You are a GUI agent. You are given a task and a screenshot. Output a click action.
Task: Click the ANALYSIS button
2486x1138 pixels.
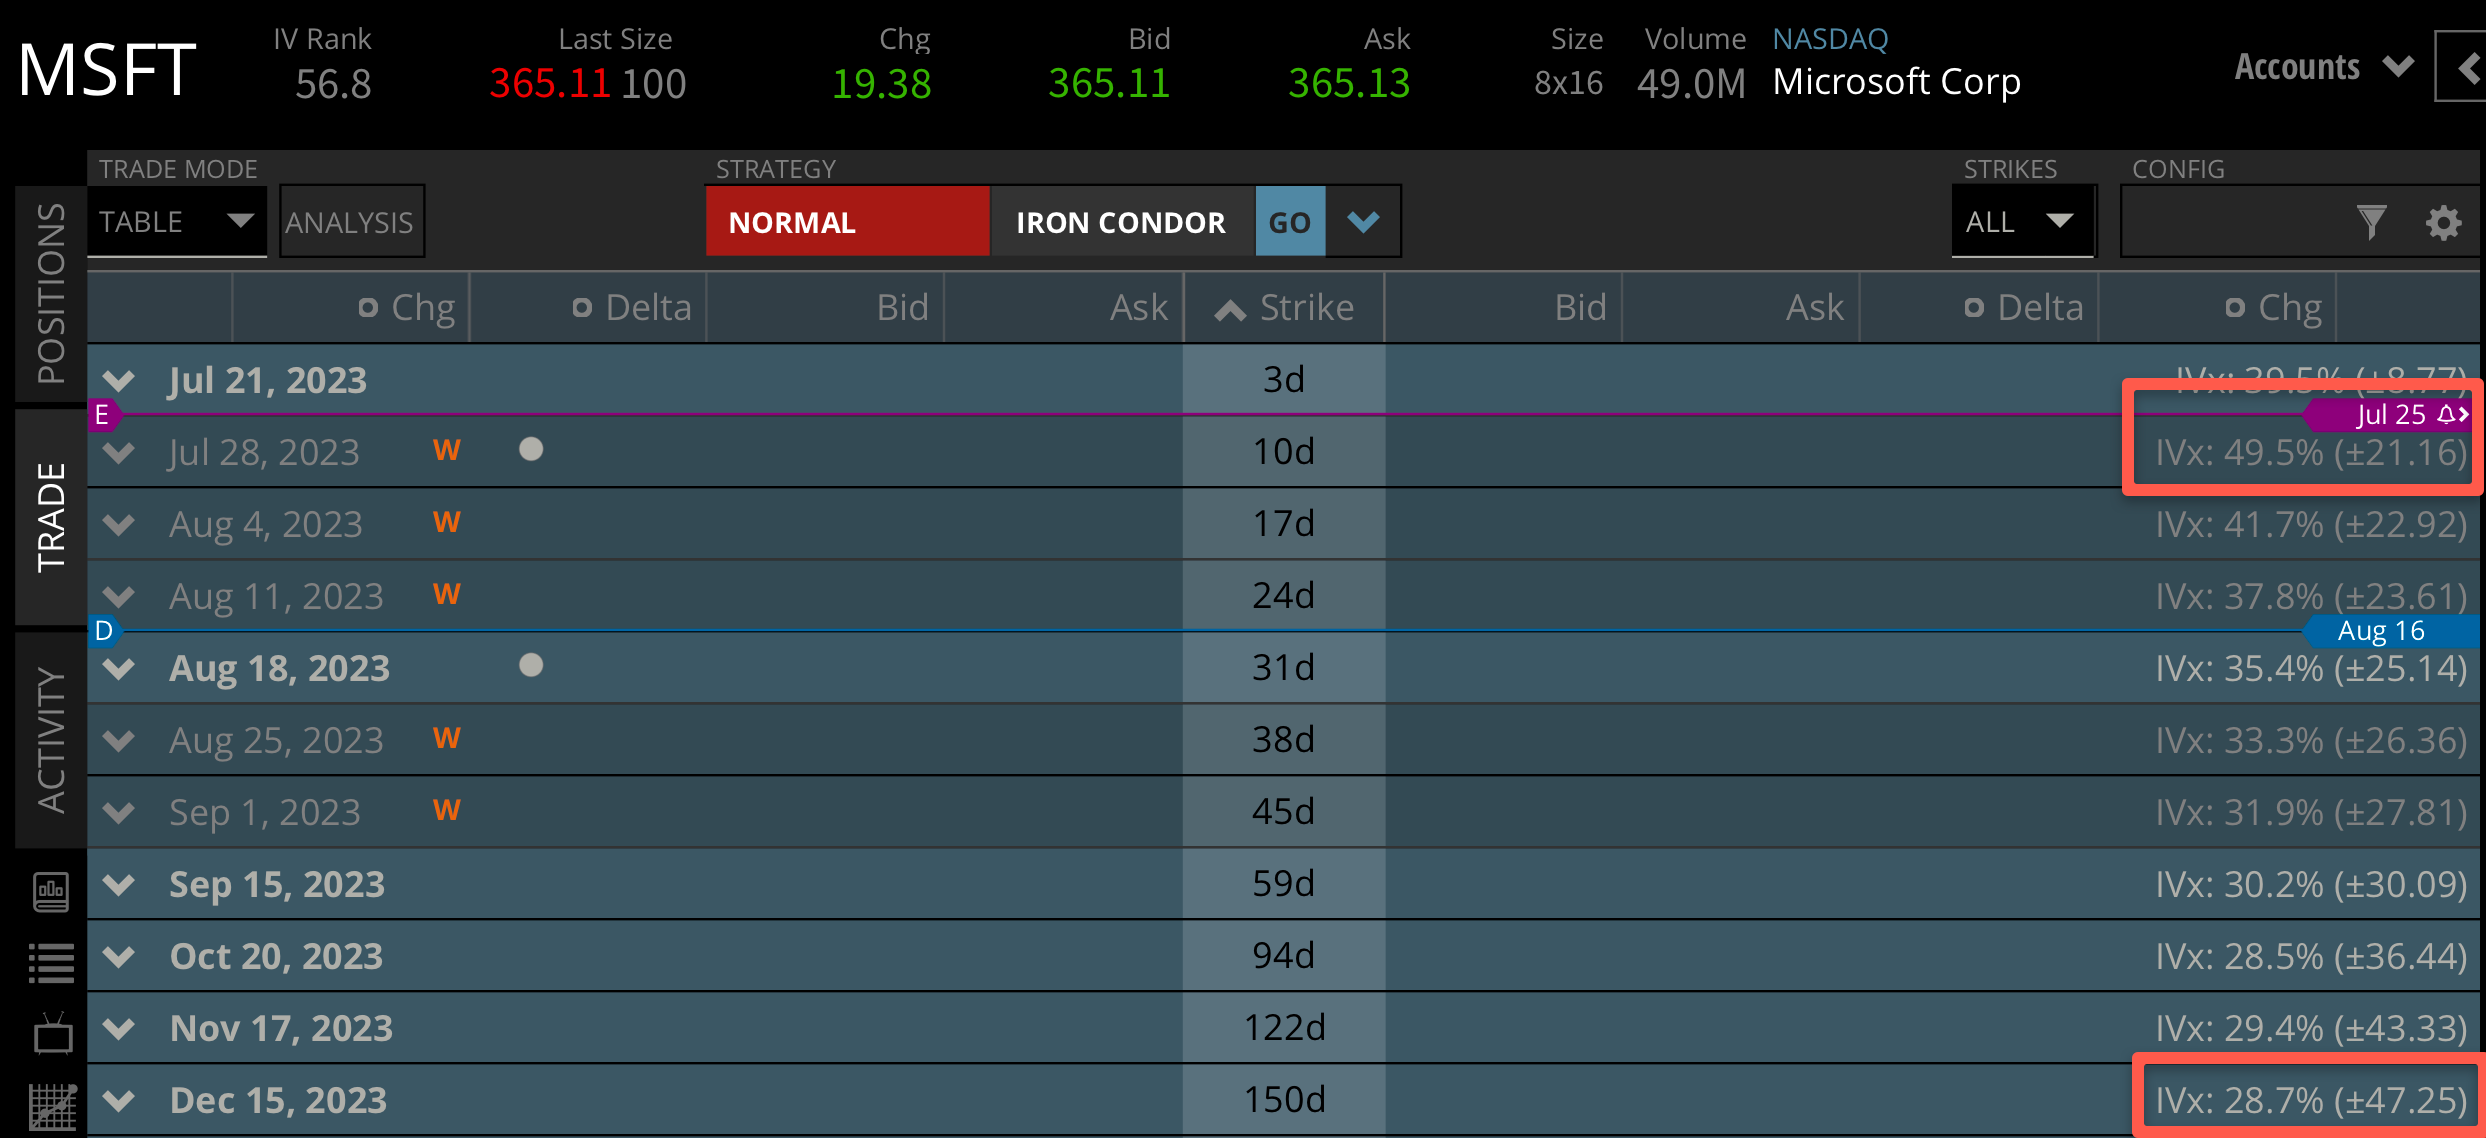(350, 222)
